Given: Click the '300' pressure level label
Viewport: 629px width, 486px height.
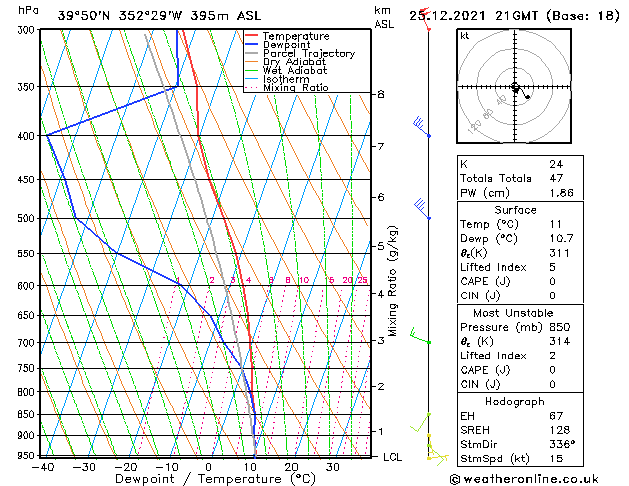Looking at the screenshot, I should tap(27, 30).
